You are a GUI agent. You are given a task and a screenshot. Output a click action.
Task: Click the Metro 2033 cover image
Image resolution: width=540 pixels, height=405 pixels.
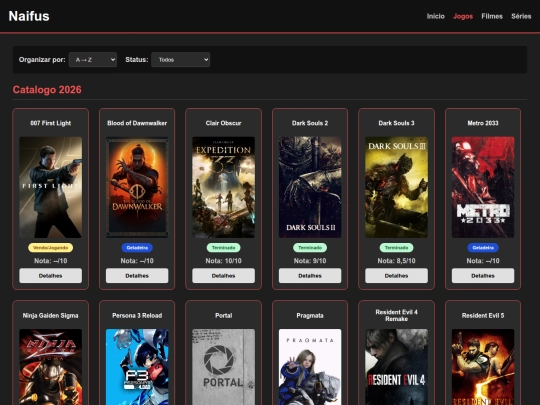tap(483, 187)
